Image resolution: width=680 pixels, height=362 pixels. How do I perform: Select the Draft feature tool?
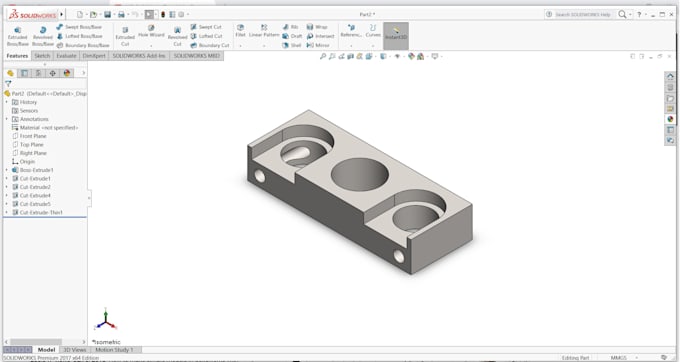[292, 36]
